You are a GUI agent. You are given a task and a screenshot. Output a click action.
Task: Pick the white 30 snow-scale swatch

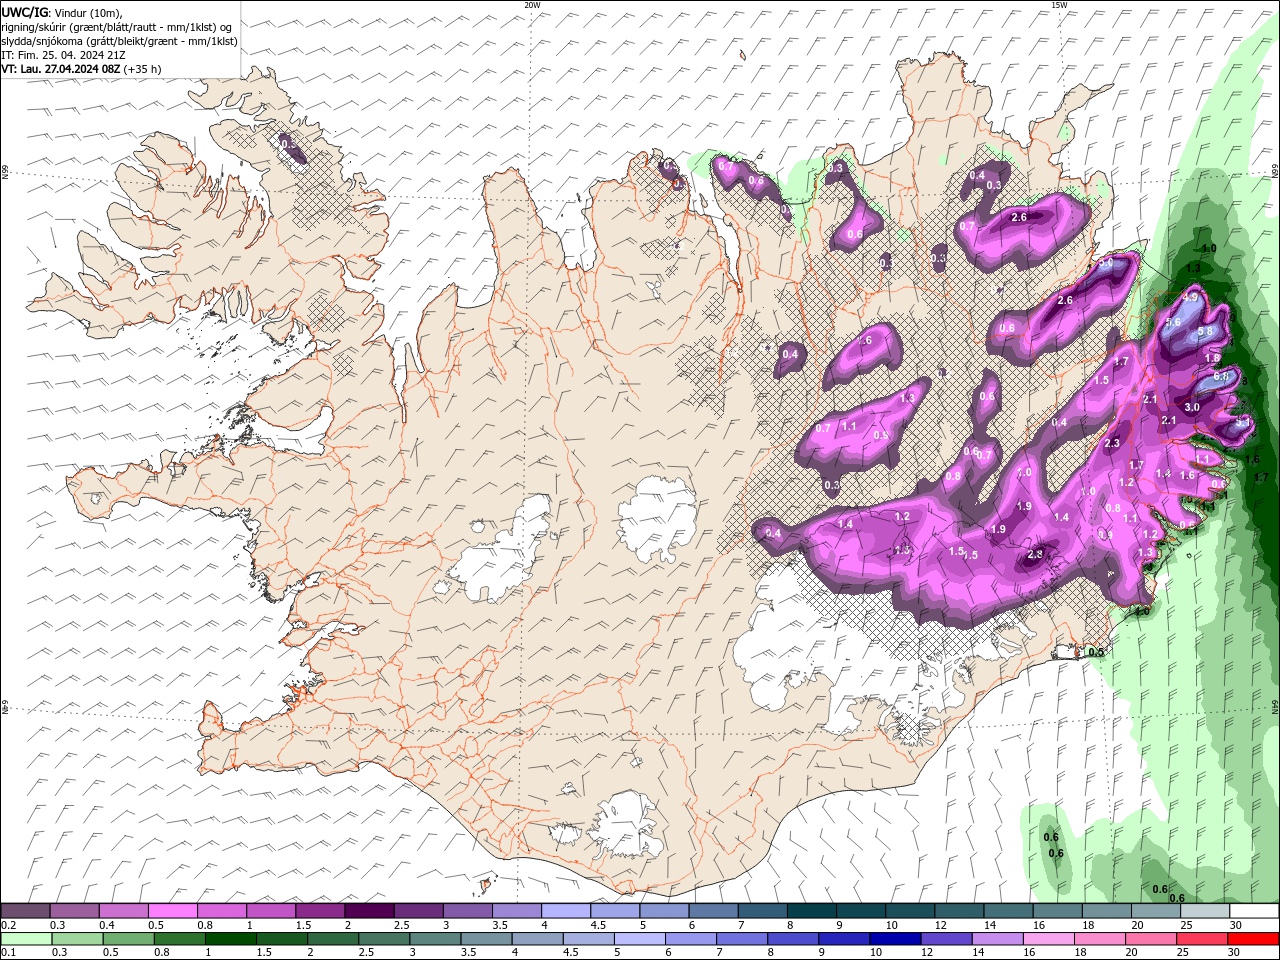tap(1254, 911)
